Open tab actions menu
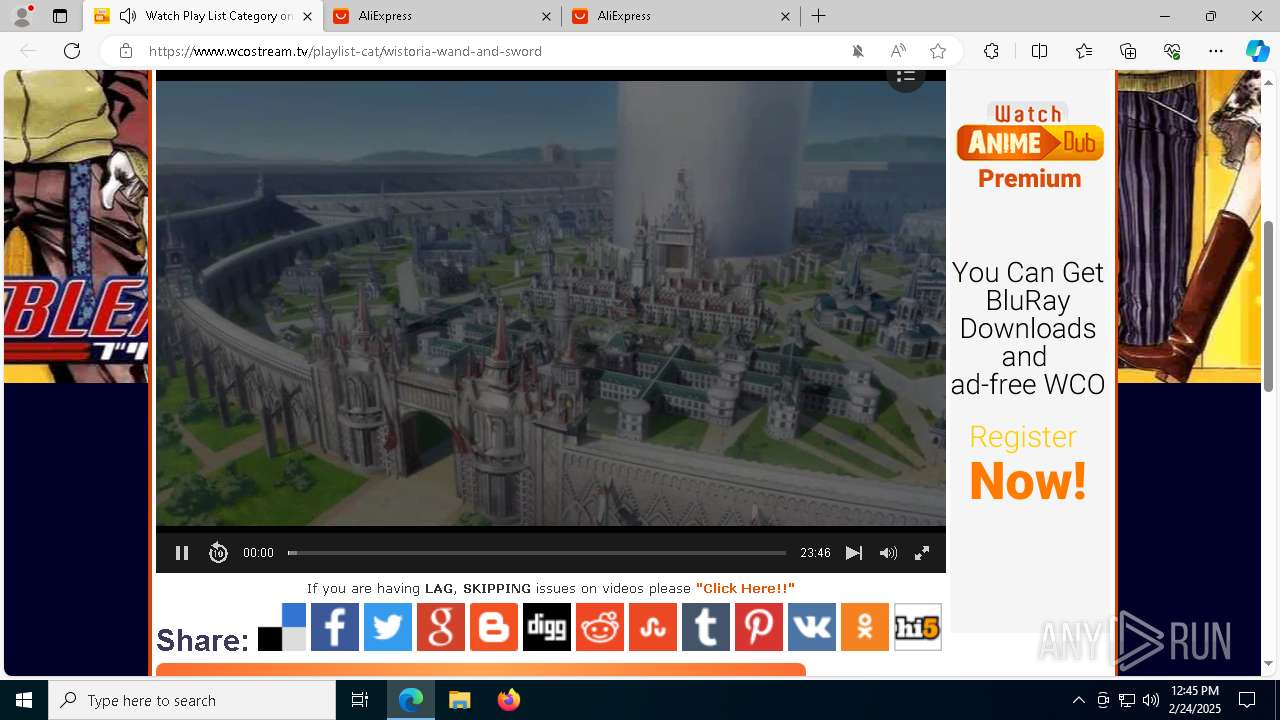This screenshot has height=720, width=1280. point(60,16)
